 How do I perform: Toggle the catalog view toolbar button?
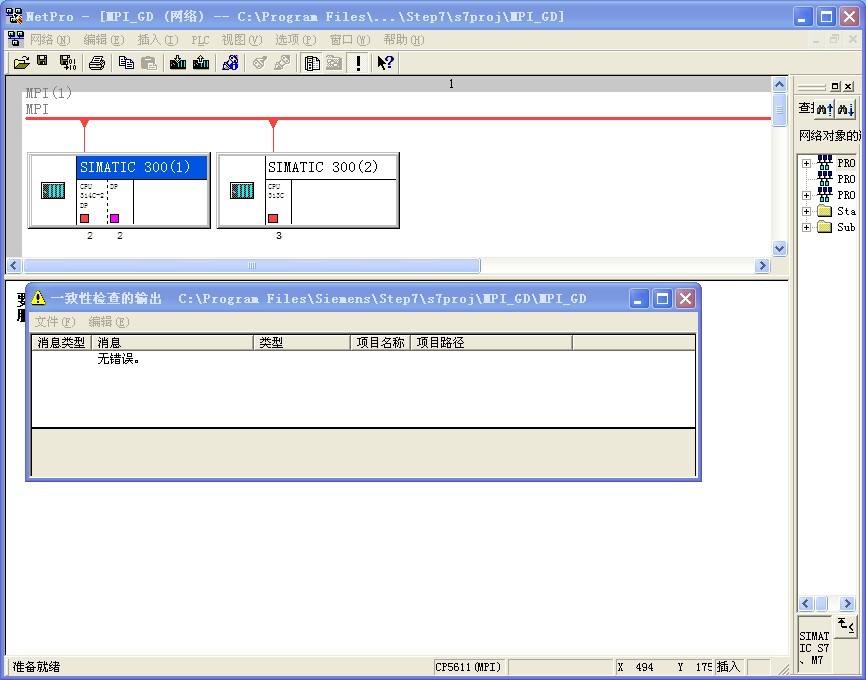coord(312,63)
